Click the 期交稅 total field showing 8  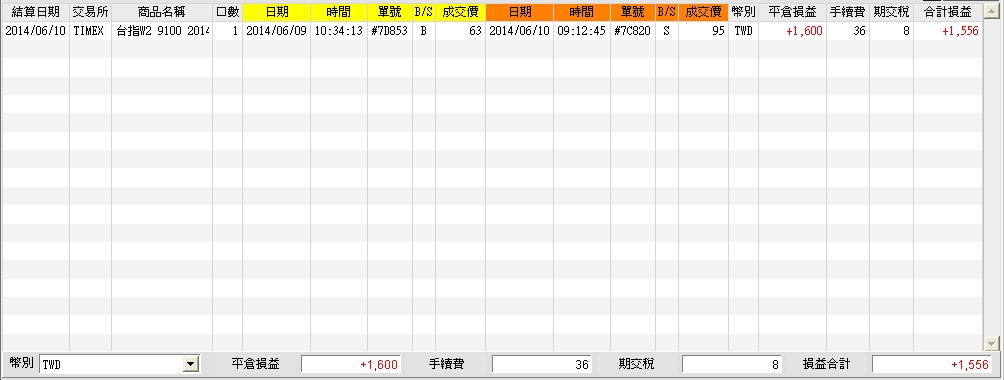click(x=732, y=365)
